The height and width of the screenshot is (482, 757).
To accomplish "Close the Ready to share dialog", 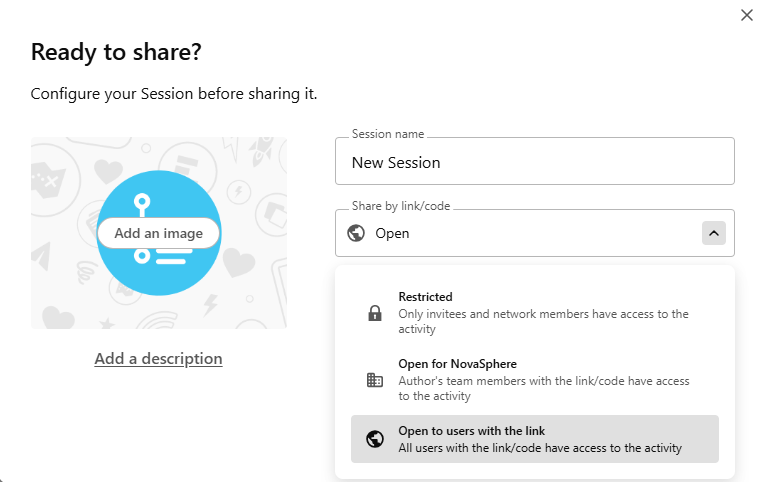I will tap(746, 15).
